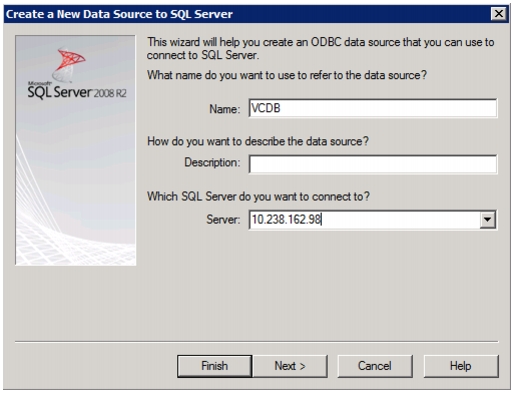This screenshot has width=513, height=410.
Task: Click the 'How do you want to describe' question
Action: point(258,141)
